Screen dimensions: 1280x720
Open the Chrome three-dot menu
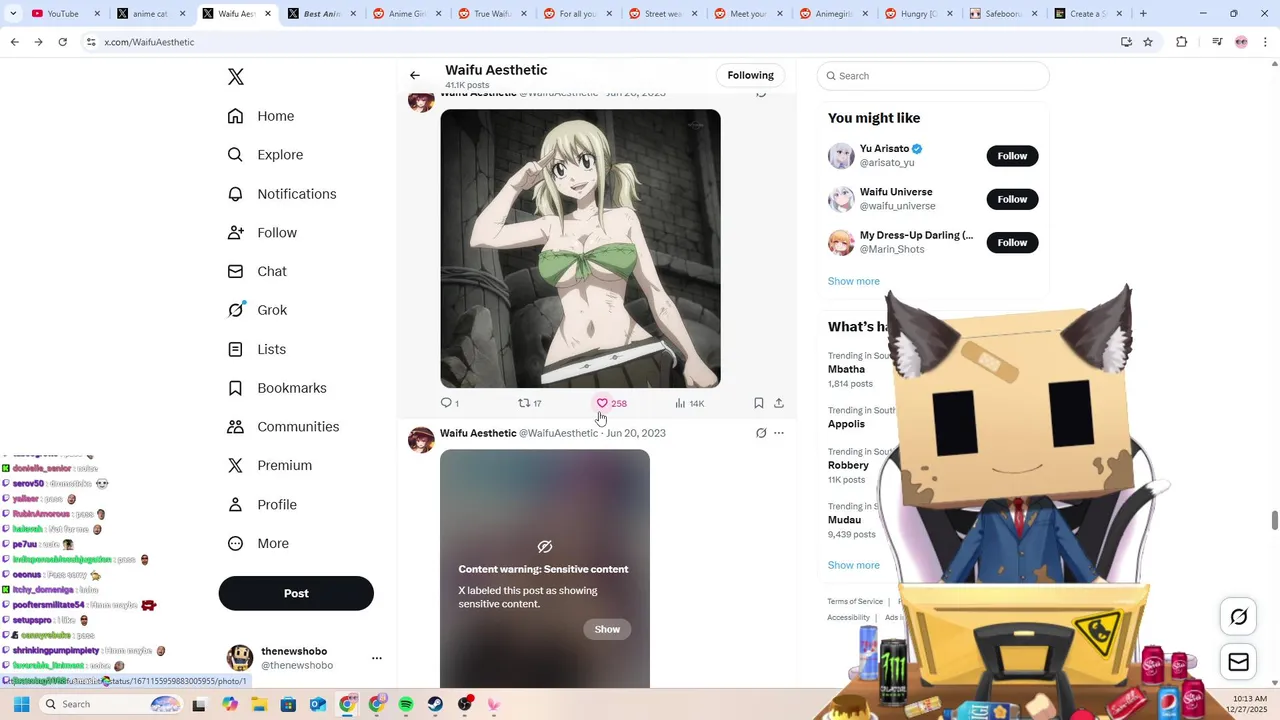click(x=1265, y=42)
